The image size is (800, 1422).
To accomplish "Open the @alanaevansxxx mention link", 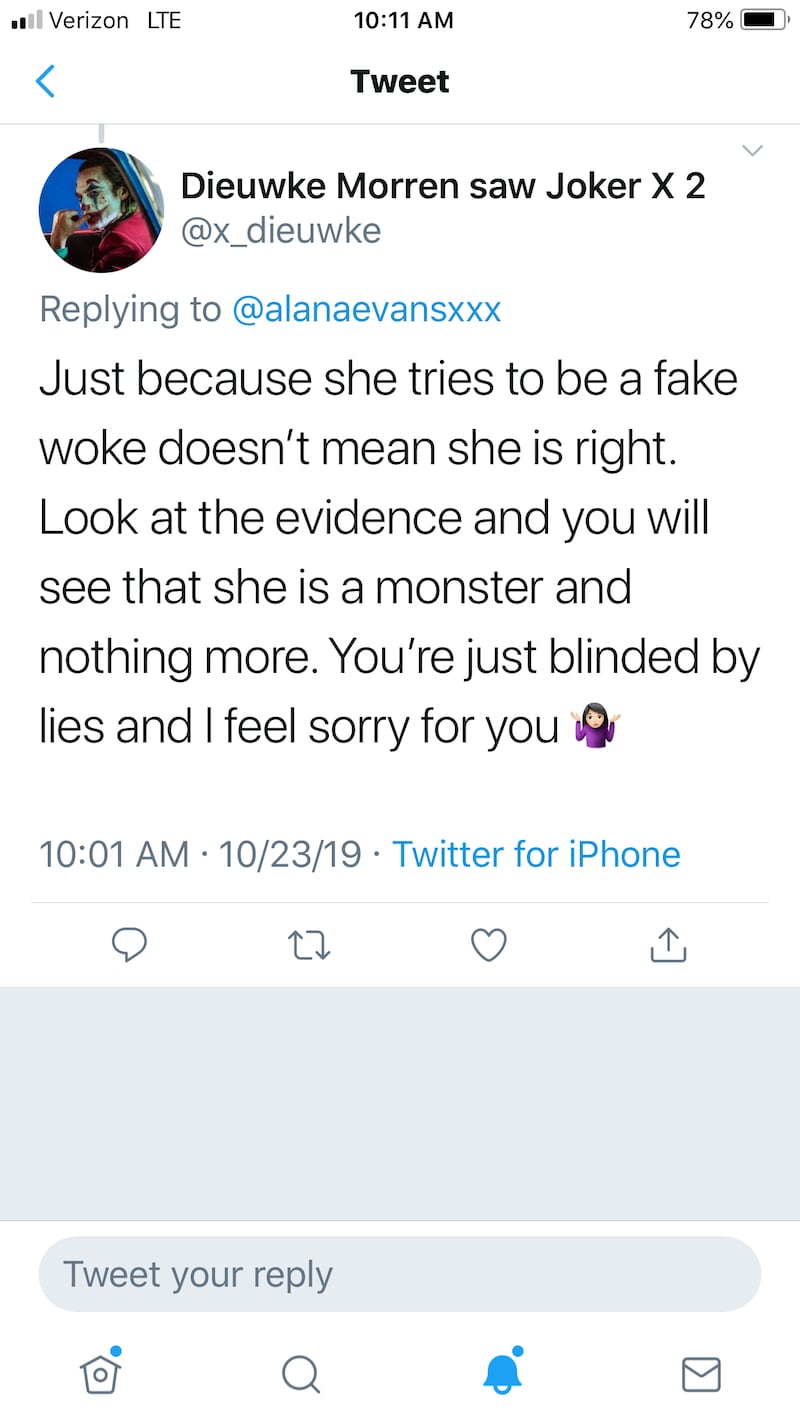I will pos(366,309).
